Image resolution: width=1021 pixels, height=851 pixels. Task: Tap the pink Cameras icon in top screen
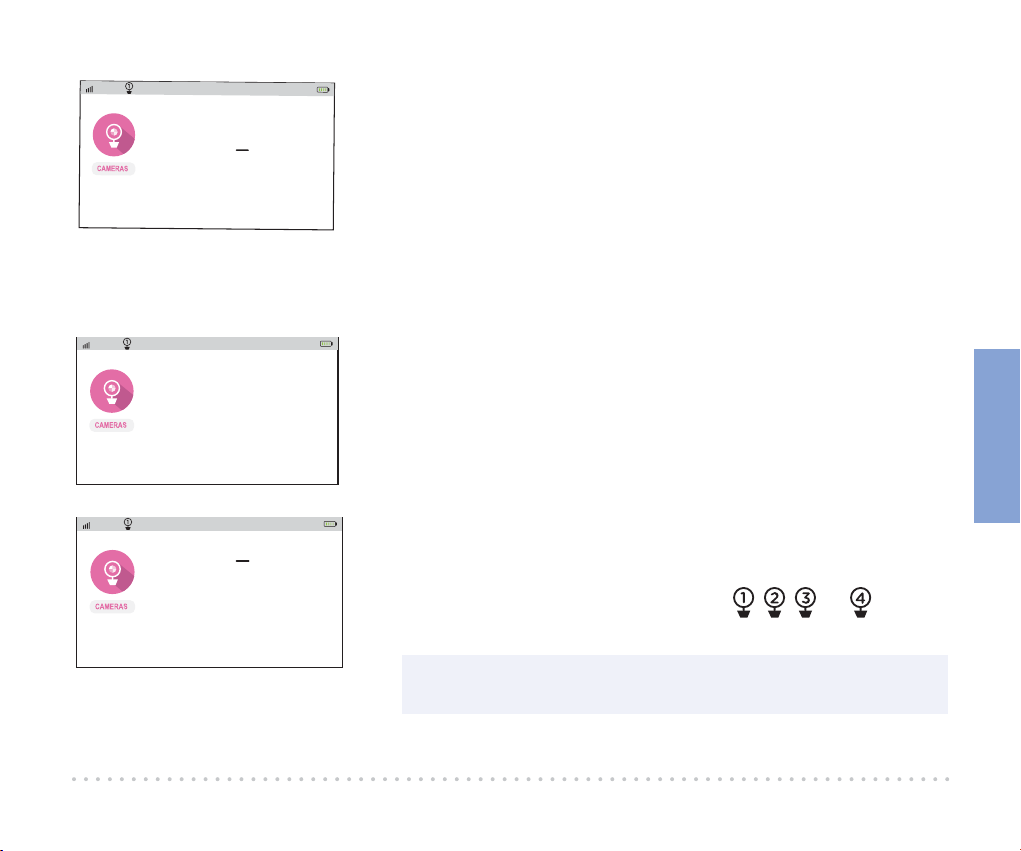coord(114,135)
